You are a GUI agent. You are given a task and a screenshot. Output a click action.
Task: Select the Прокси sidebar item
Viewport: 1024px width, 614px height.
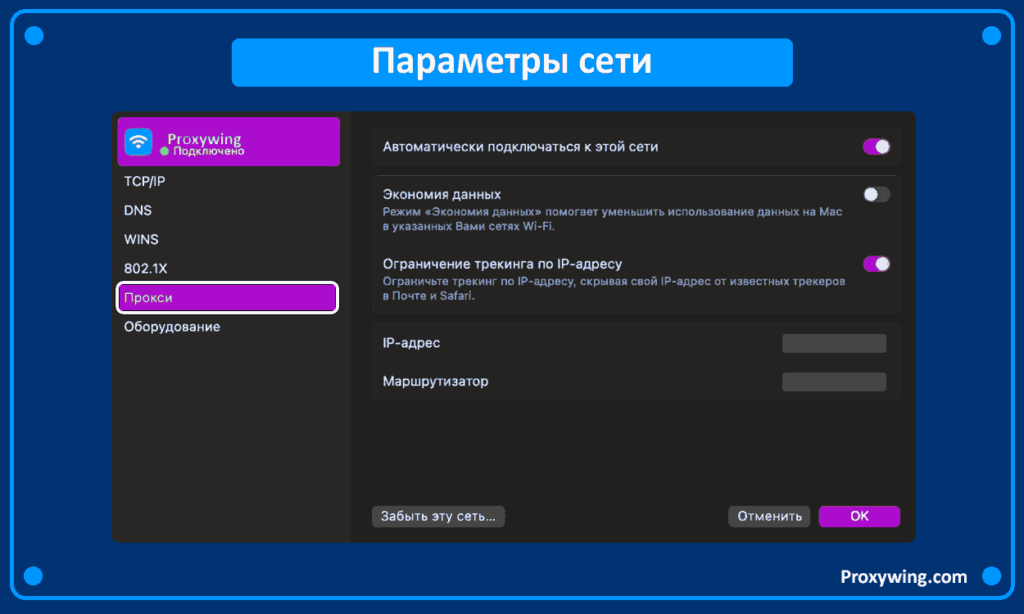coord(227,298)
